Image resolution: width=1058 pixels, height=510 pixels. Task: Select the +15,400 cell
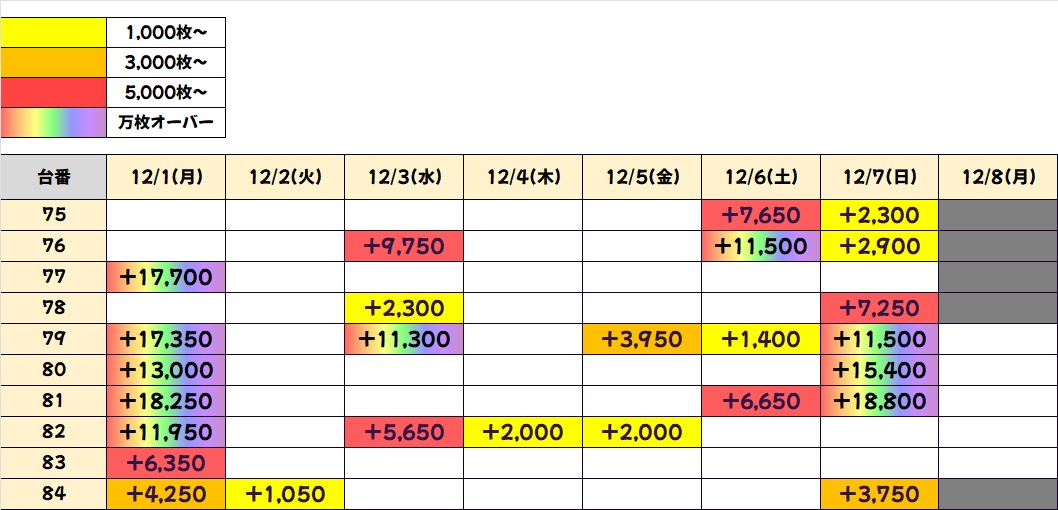(879, 370)
